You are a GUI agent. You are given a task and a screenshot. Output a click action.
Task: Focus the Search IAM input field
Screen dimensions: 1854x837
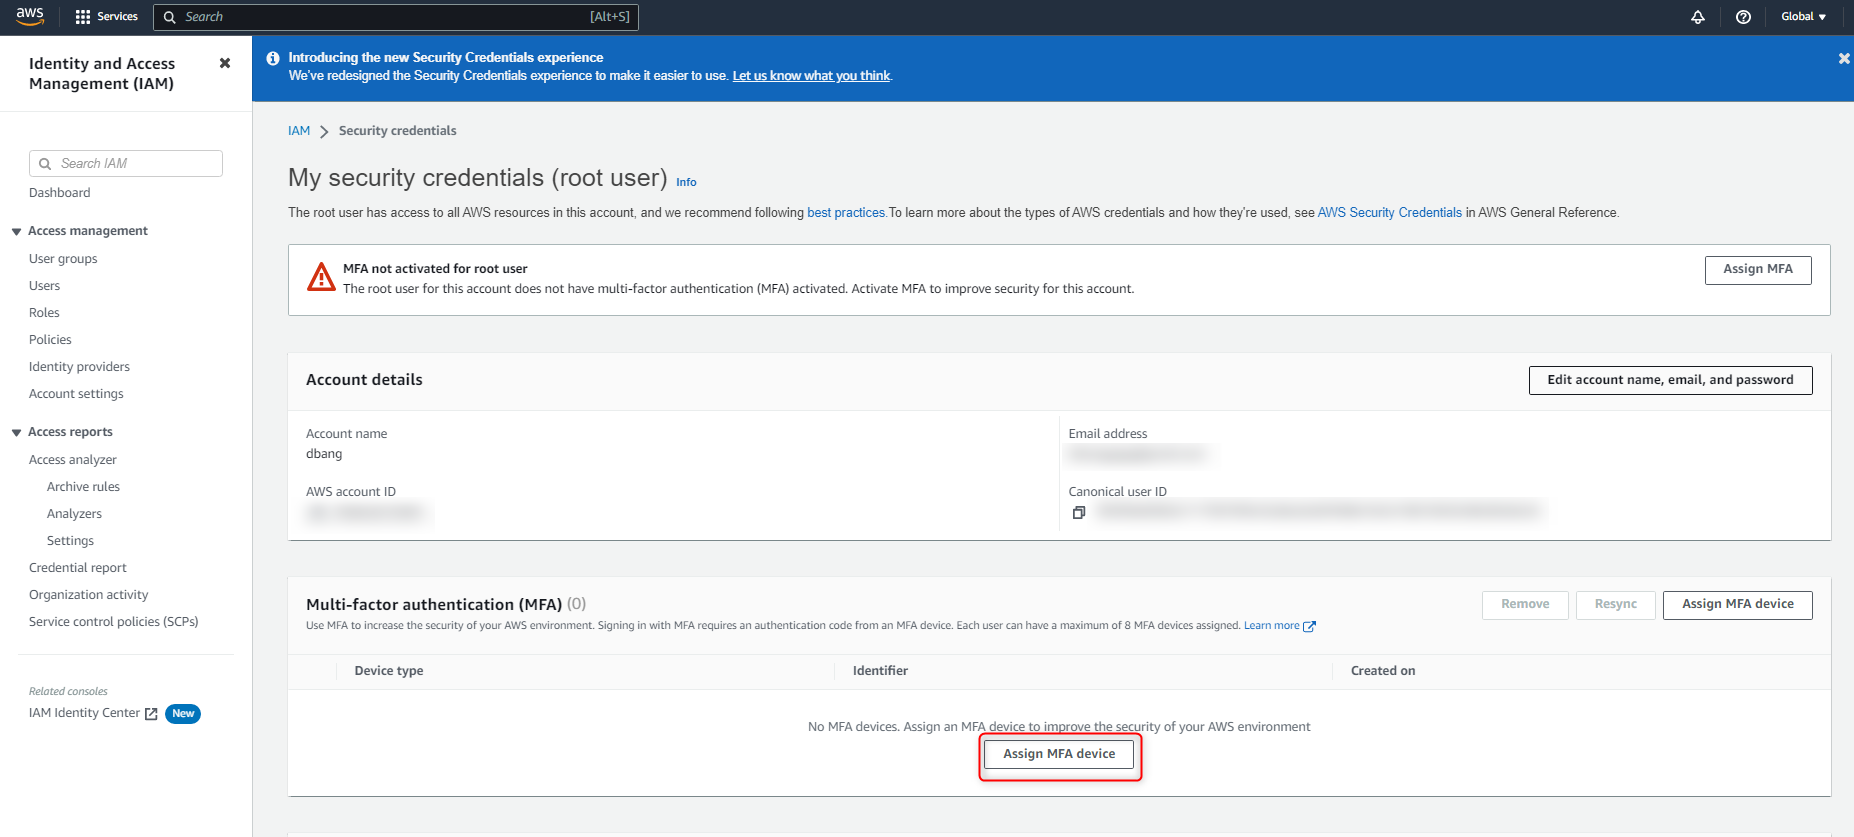pyautogui.click(x=126, y=164)
